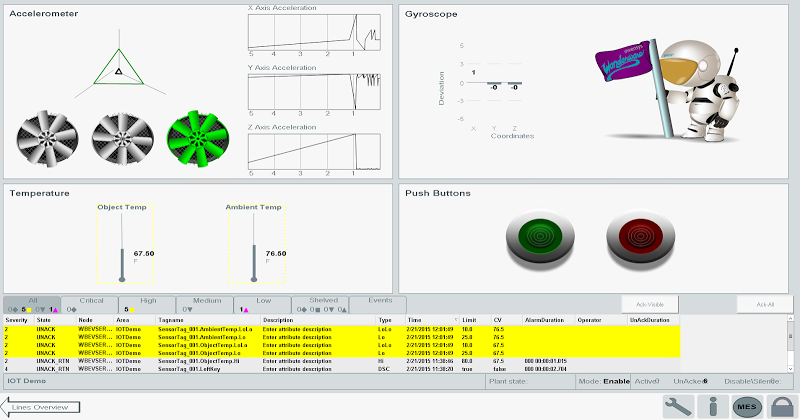This screenshot has width=800, height=420.
Task: Click alarm list scrollbar down arrow
Action: click(x=791, y=369)
